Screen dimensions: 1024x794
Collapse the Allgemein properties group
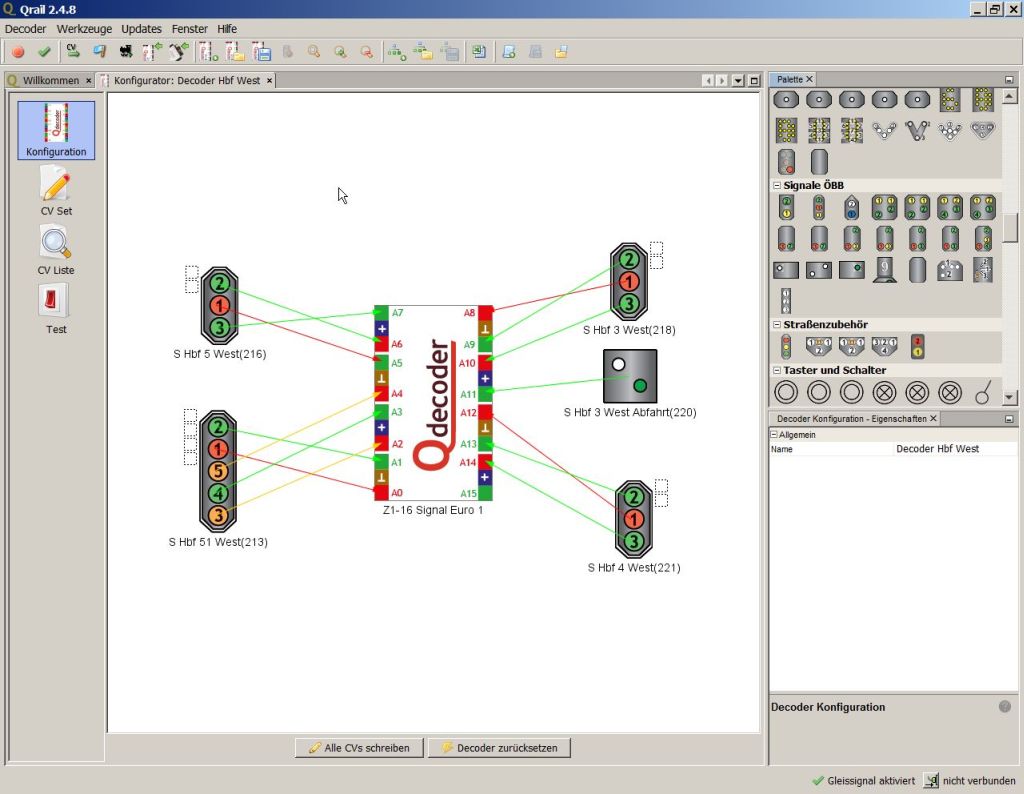pos(773,435)
